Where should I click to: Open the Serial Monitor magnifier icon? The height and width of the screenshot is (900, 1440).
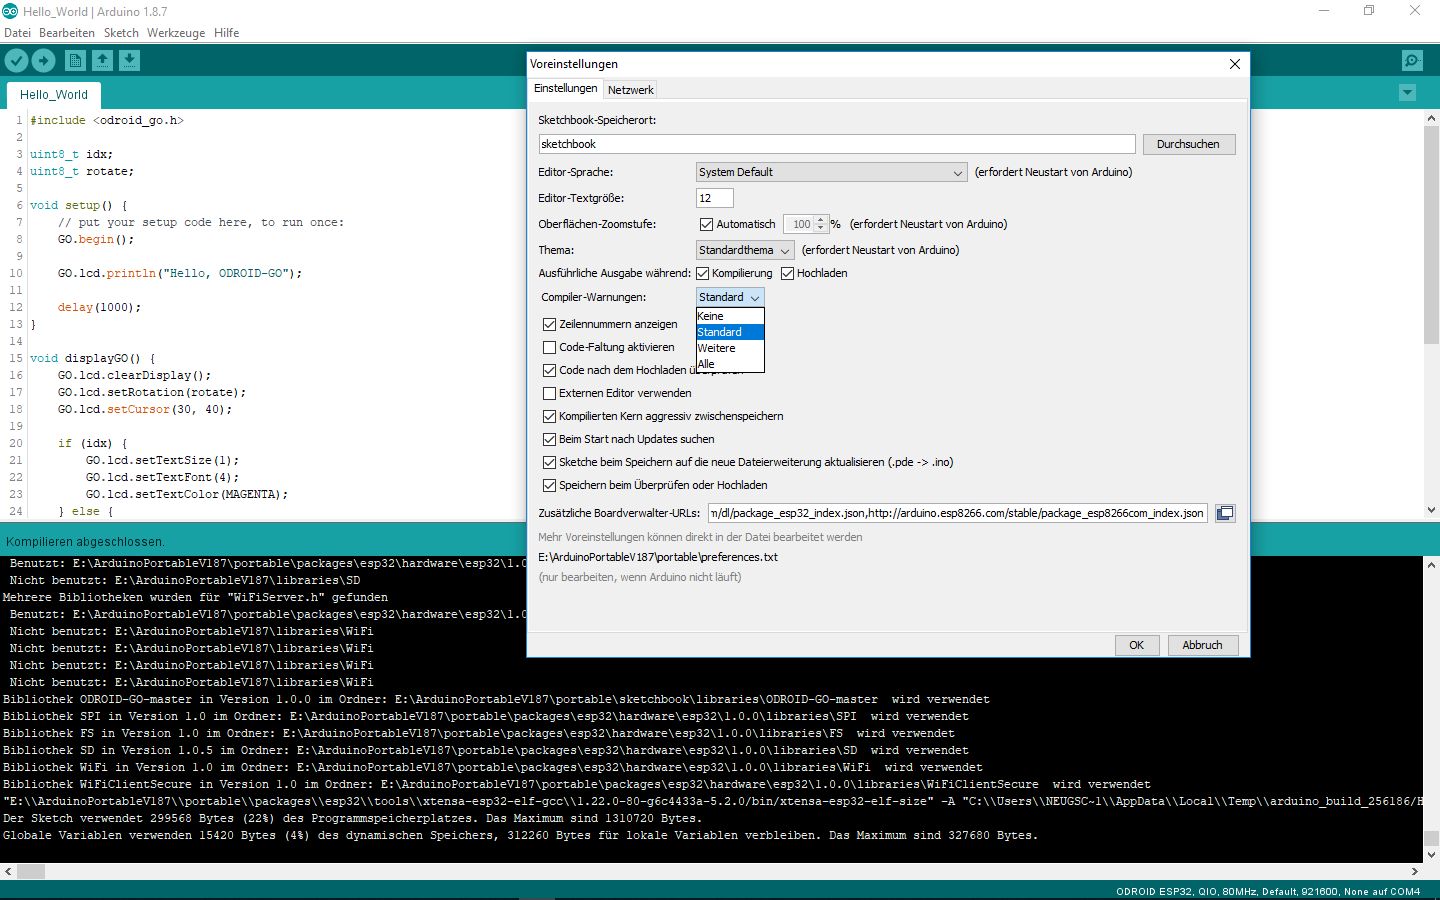click(x=1412, y=61)
